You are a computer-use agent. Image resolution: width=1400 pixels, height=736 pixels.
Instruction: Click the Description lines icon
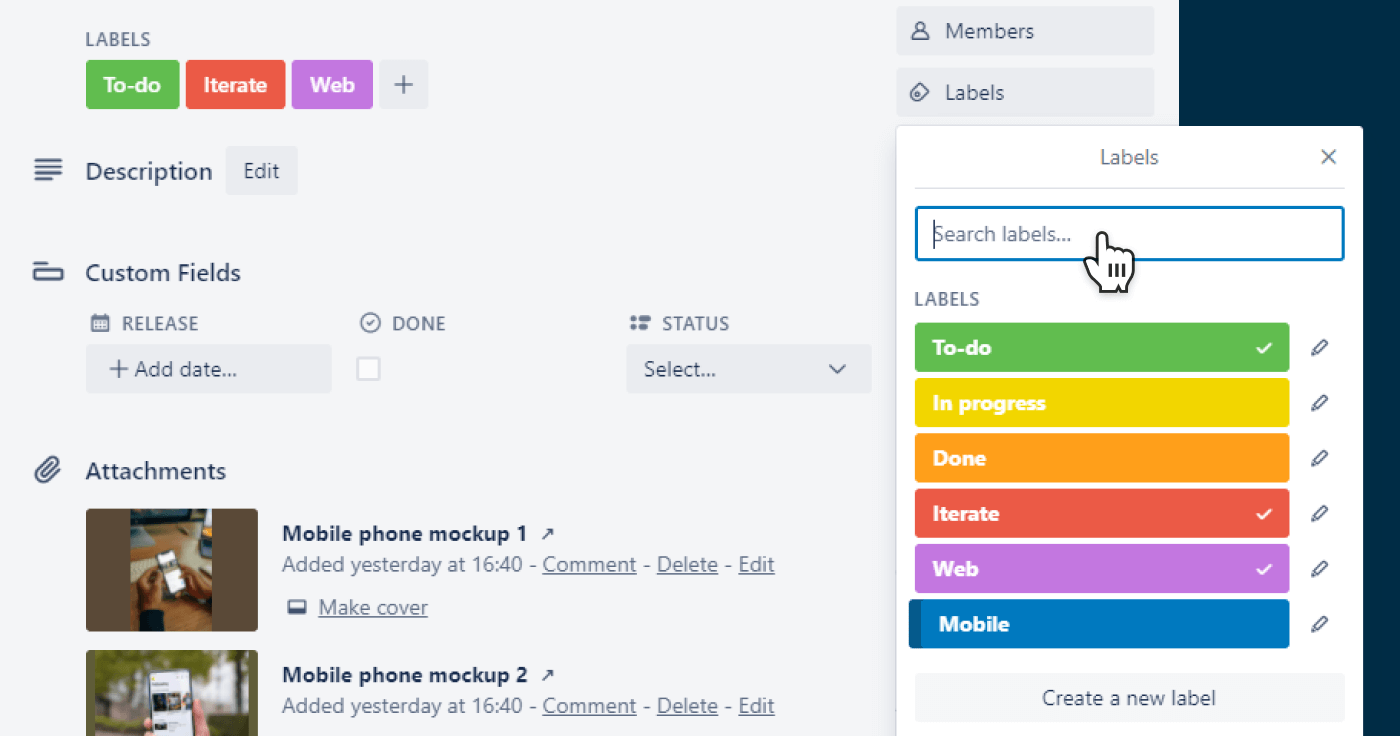point(48,170)
